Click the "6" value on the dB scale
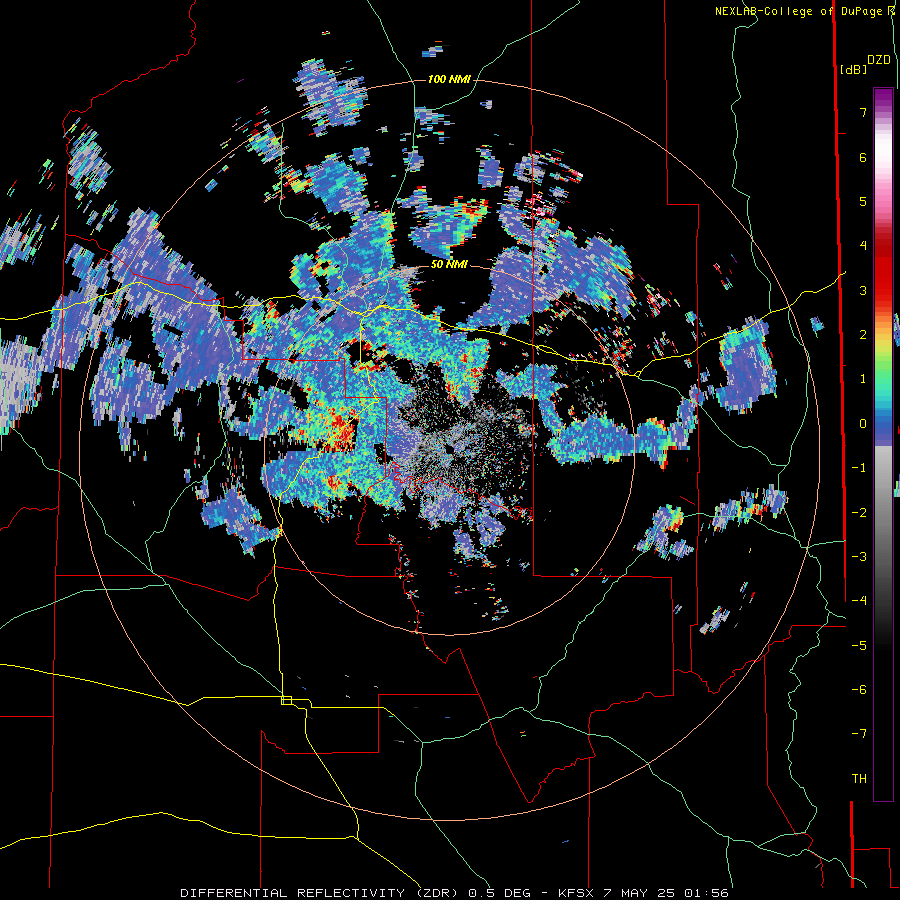The image size is (900, 900). pyautogui.click(x=863, y=157)
